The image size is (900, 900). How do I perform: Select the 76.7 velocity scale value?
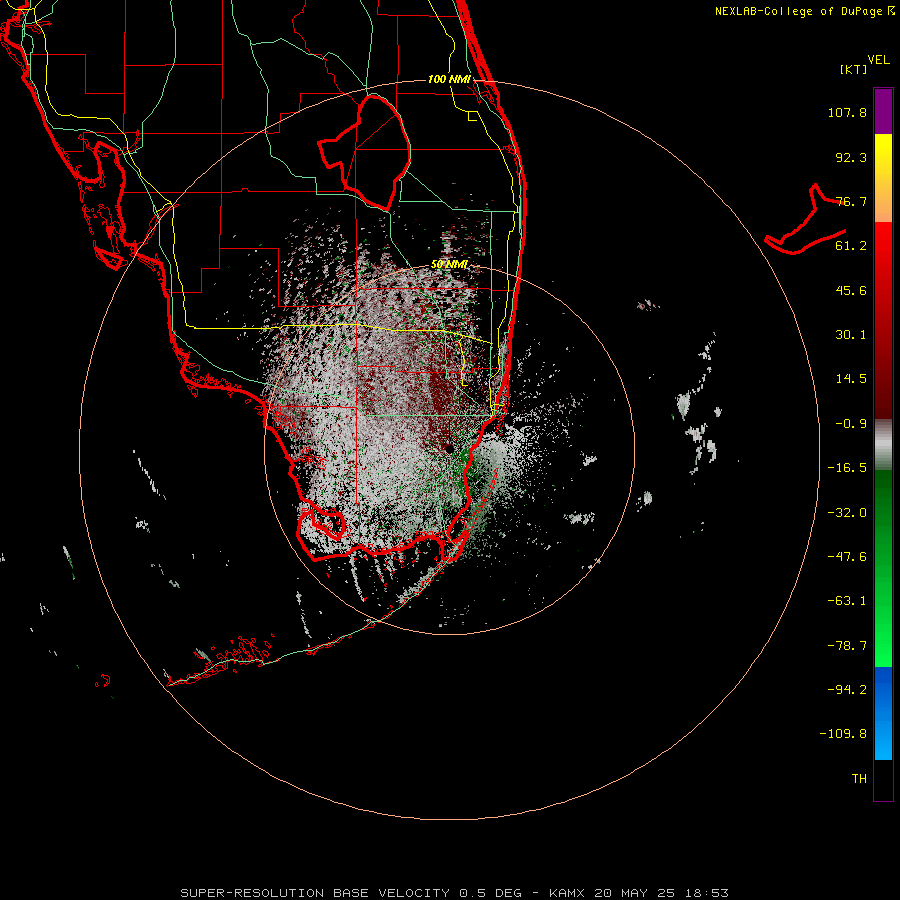pos(851,201)
